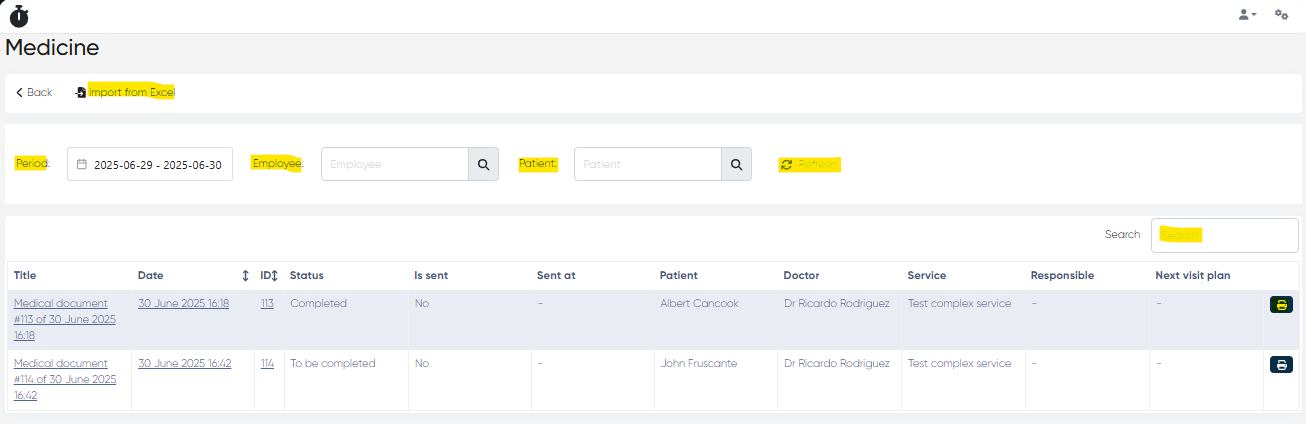This screenshot has width=1306, height=424.
Task: Click the Patient search magnifier icon
Action: tap(736, 165)
